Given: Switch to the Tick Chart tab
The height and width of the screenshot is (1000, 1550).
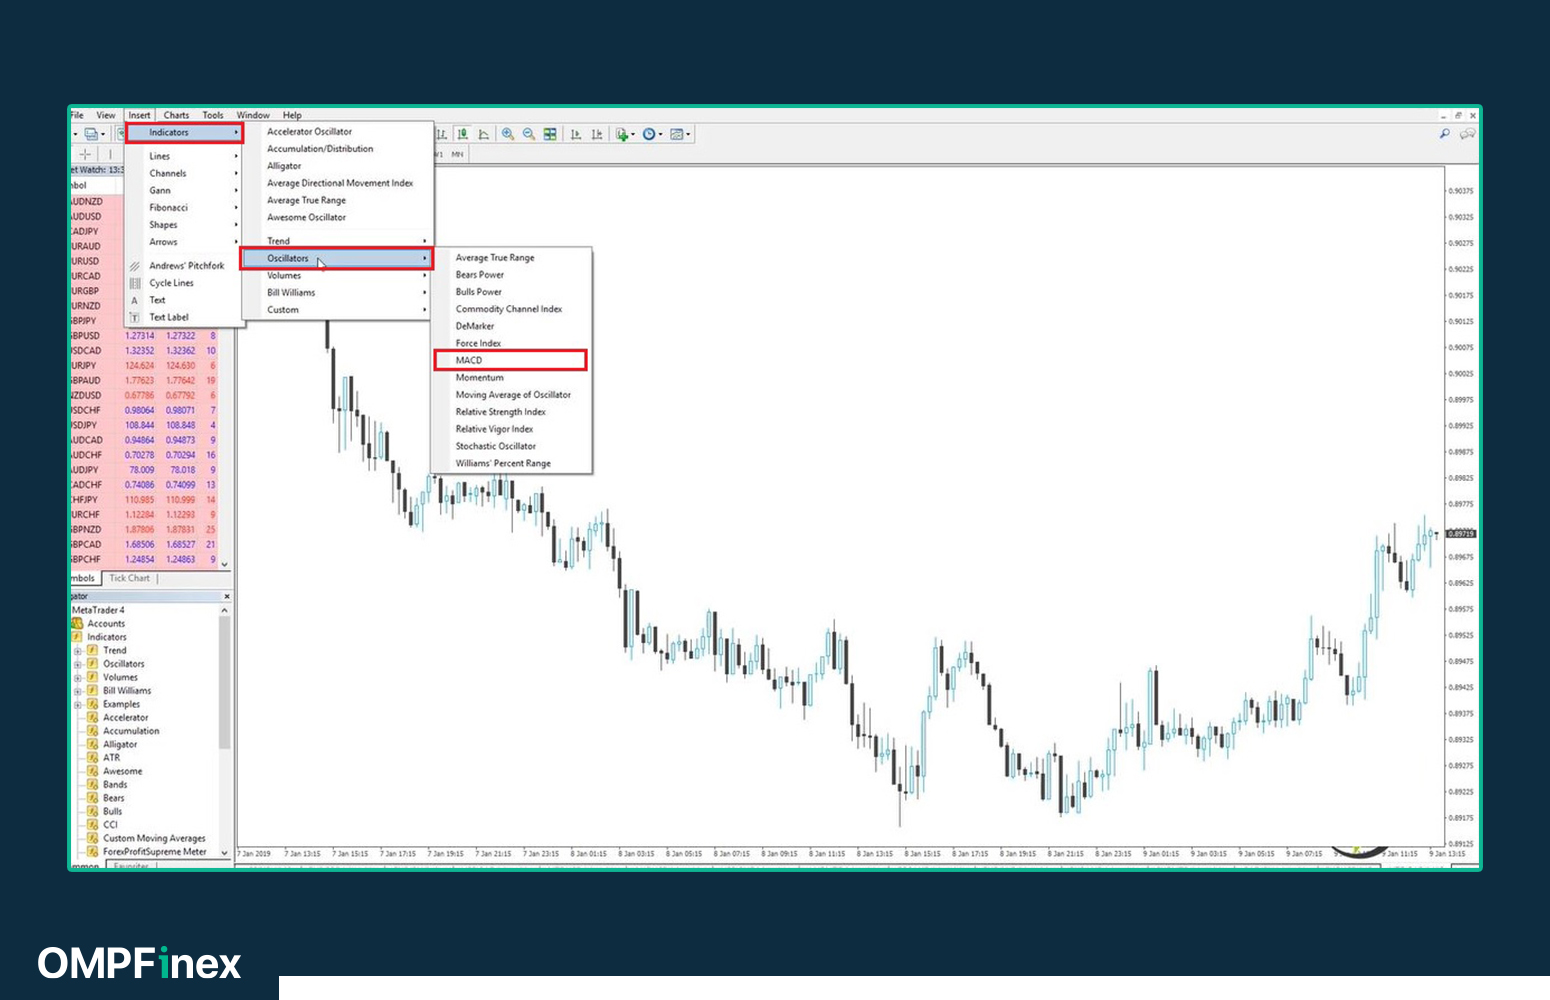Looking at the screenshot, I should 129,578.
